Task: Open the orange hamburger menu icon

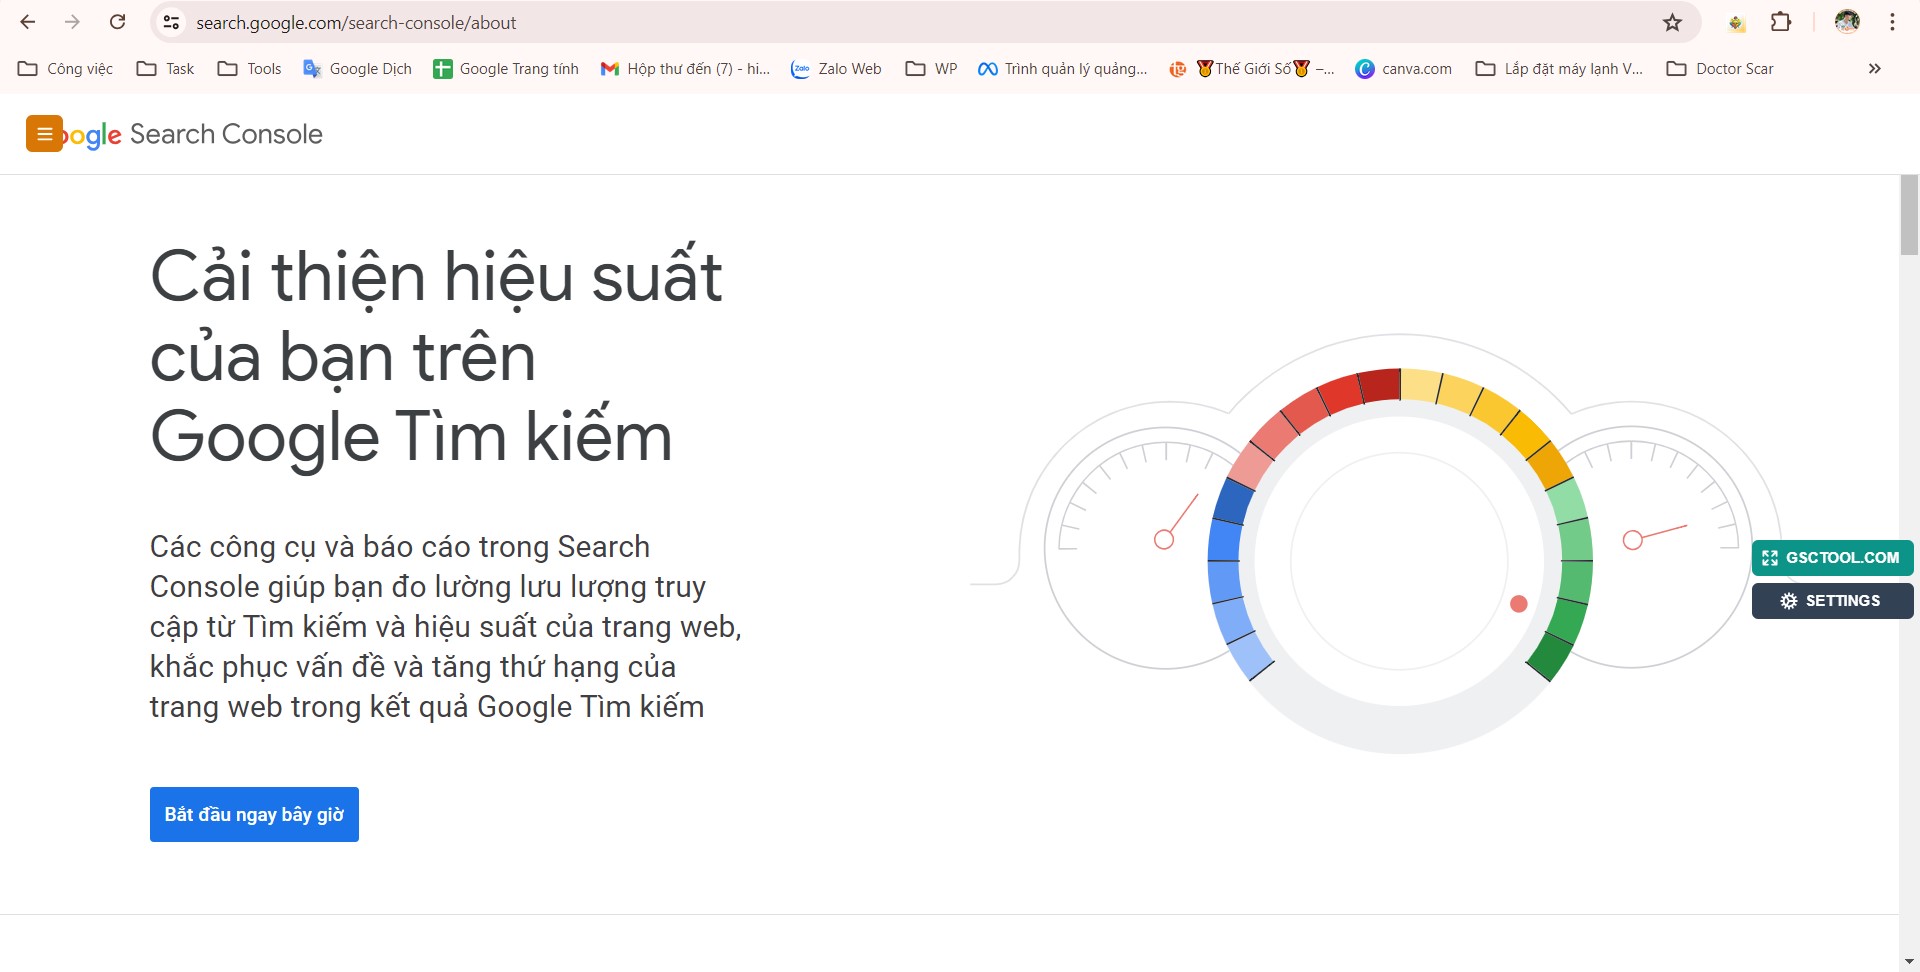Action: (44, 133)
